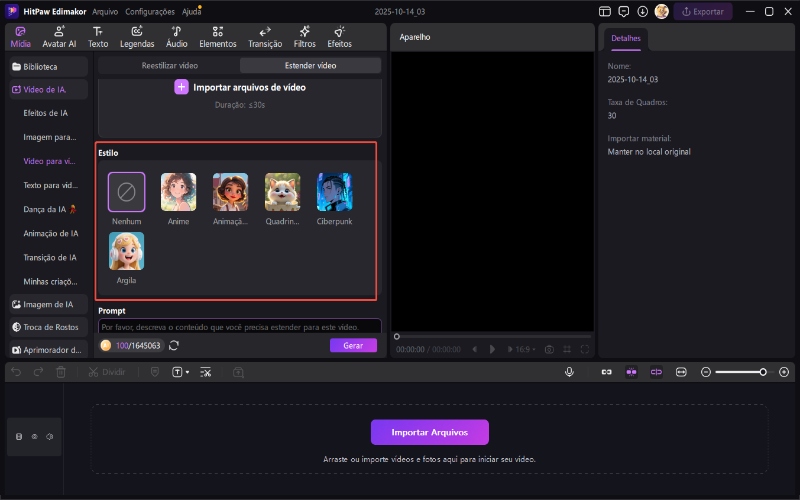Redo the last action
The image size is (800, 500).
click(38, 372)
